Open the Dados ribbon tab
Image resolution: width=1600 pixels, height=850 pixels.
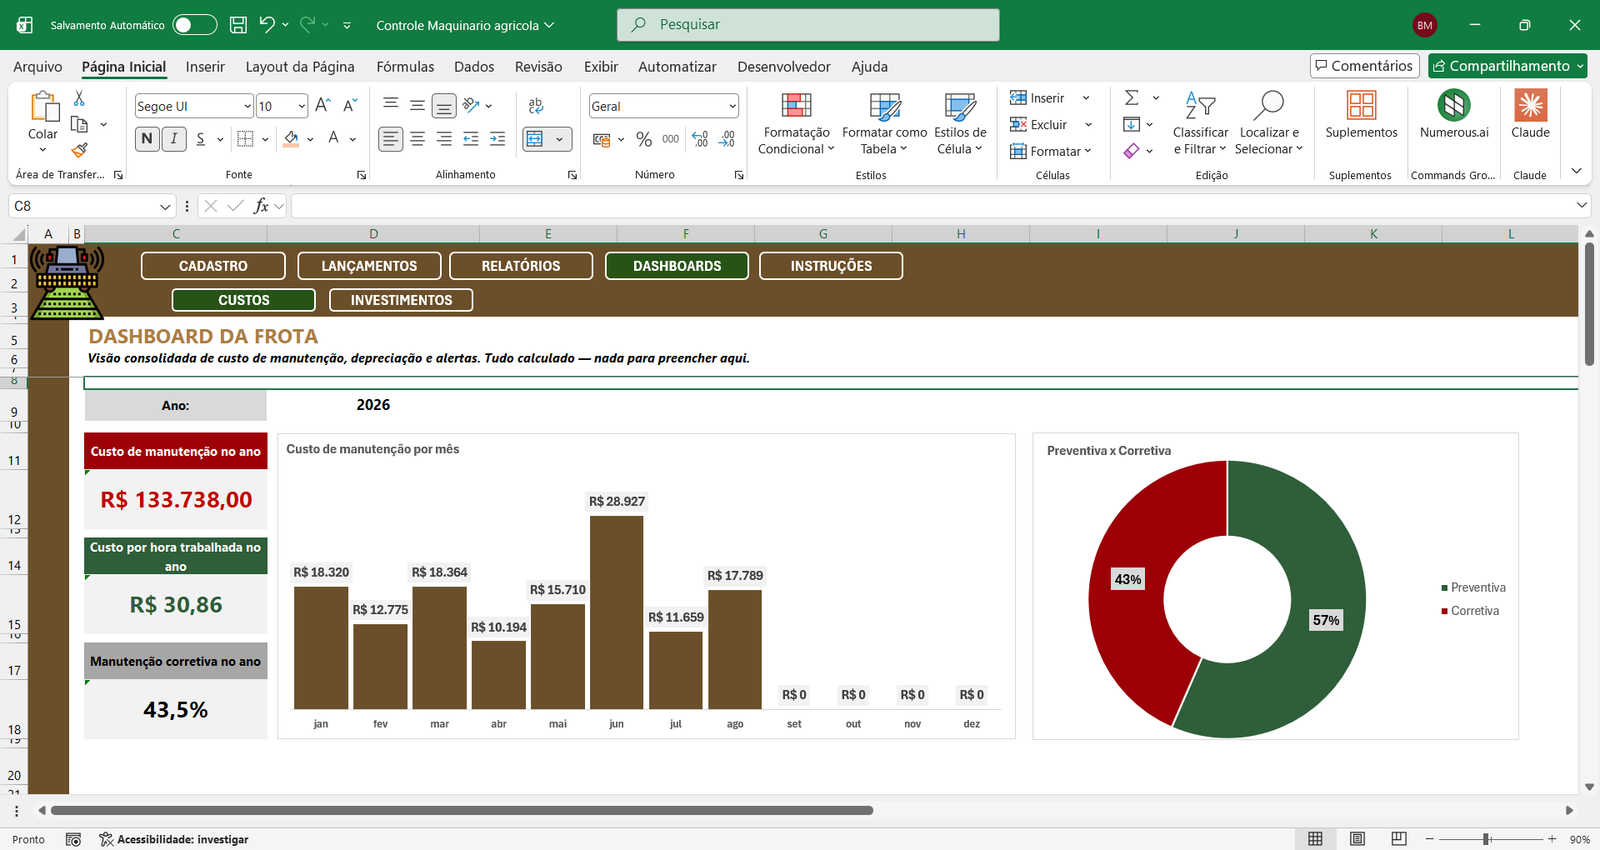(474, 66)
